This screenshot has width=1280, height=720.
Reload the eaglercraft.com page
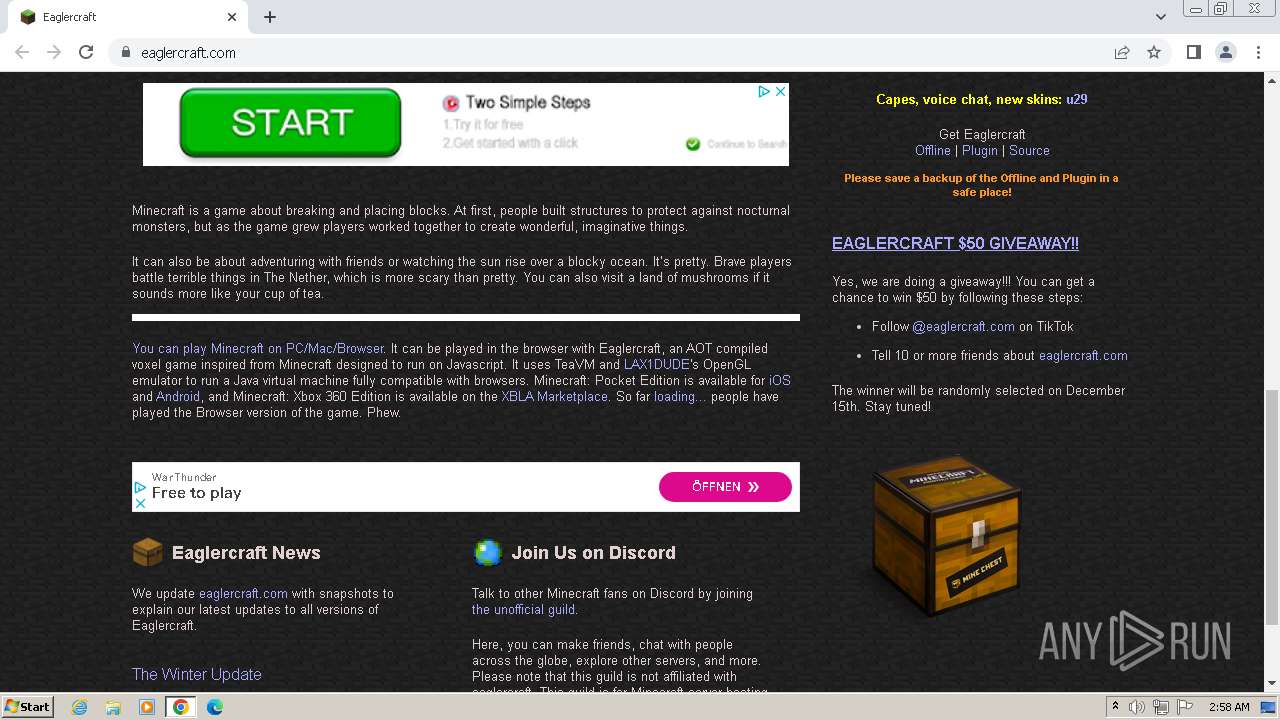point(86,52)
